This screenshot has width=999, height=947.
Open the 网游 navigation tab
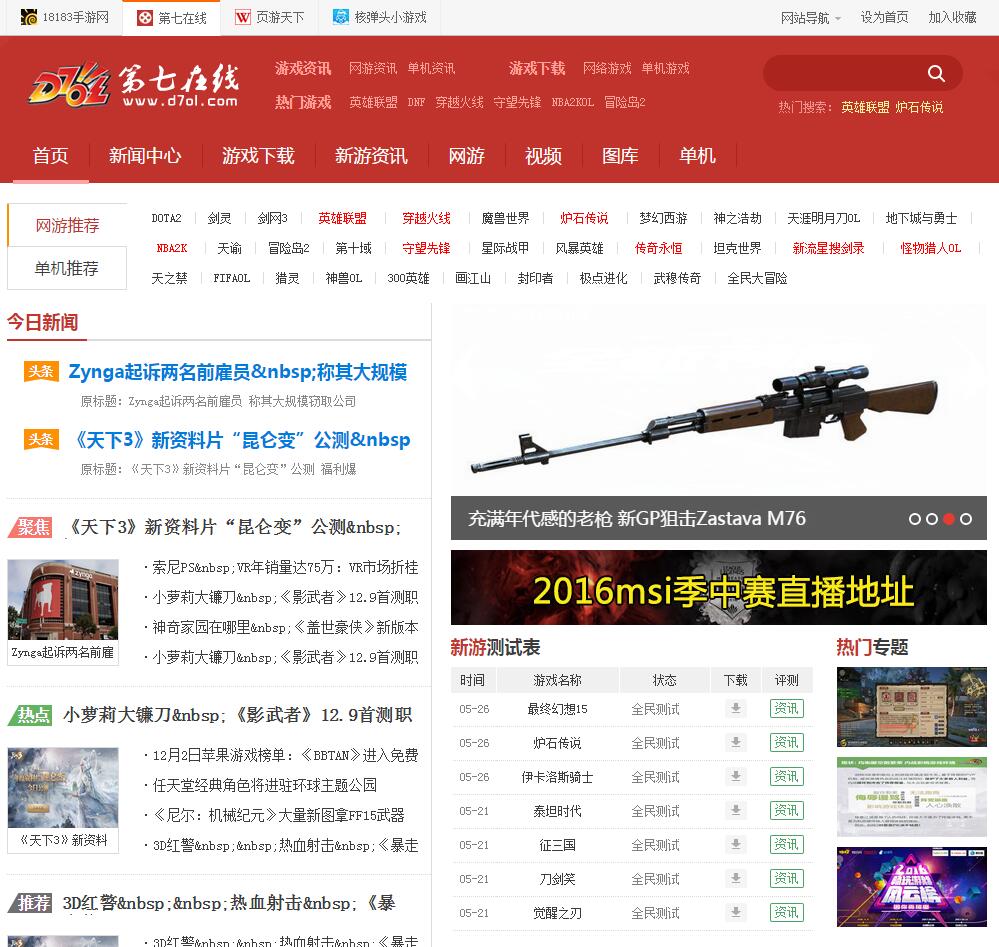tap(466, 155)
